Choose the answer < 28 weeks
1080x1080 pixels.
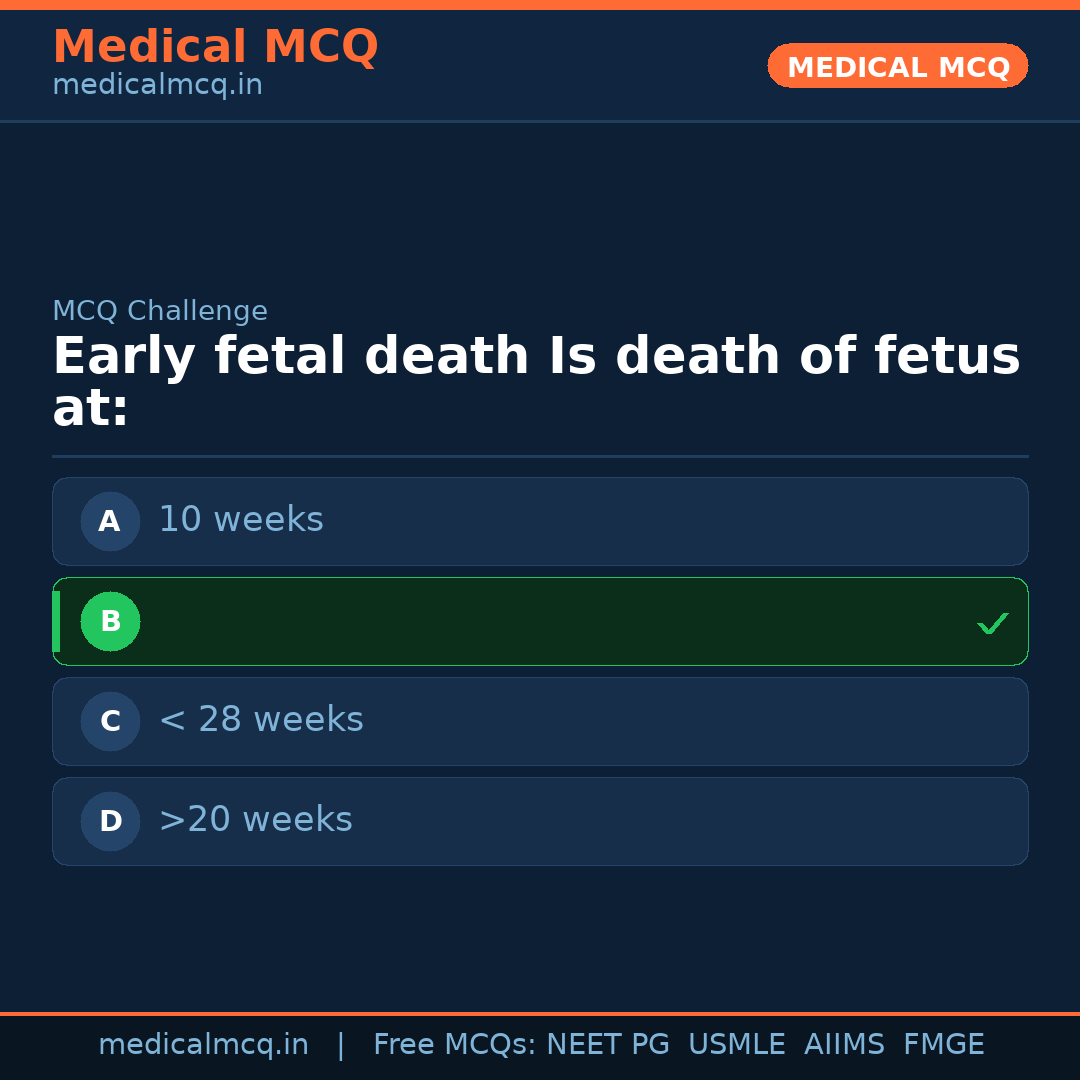(261, 720)
